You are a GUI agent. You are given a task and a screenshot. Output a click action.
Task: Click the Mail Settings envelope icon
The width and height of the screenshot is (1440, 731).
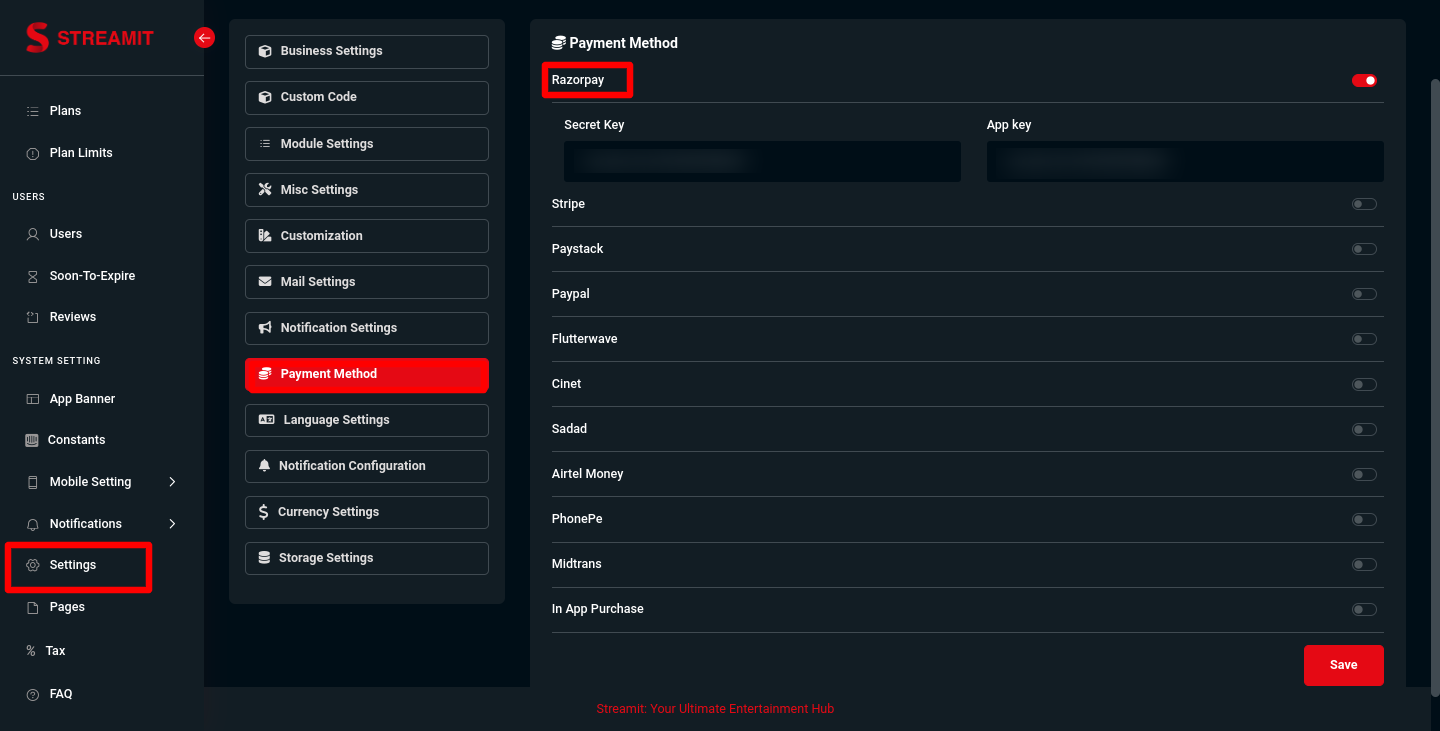coord(265,282)
